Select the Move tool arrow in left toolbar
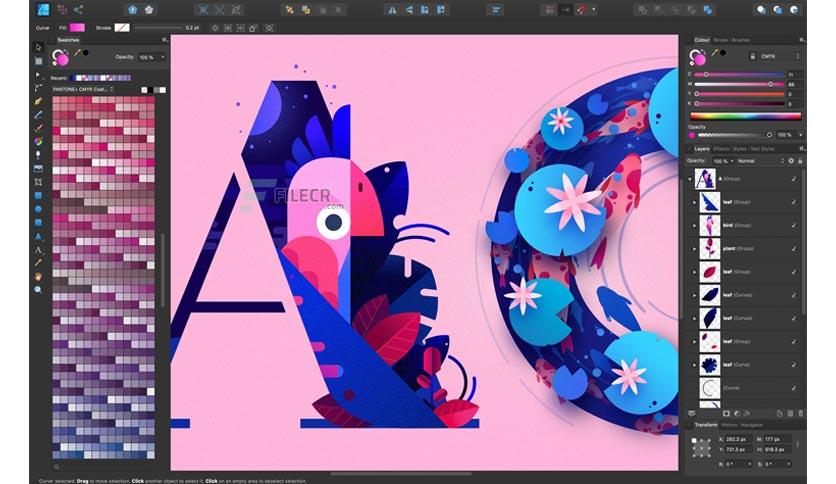The width and height of the screenshot is (836, 484). (38, 47)
